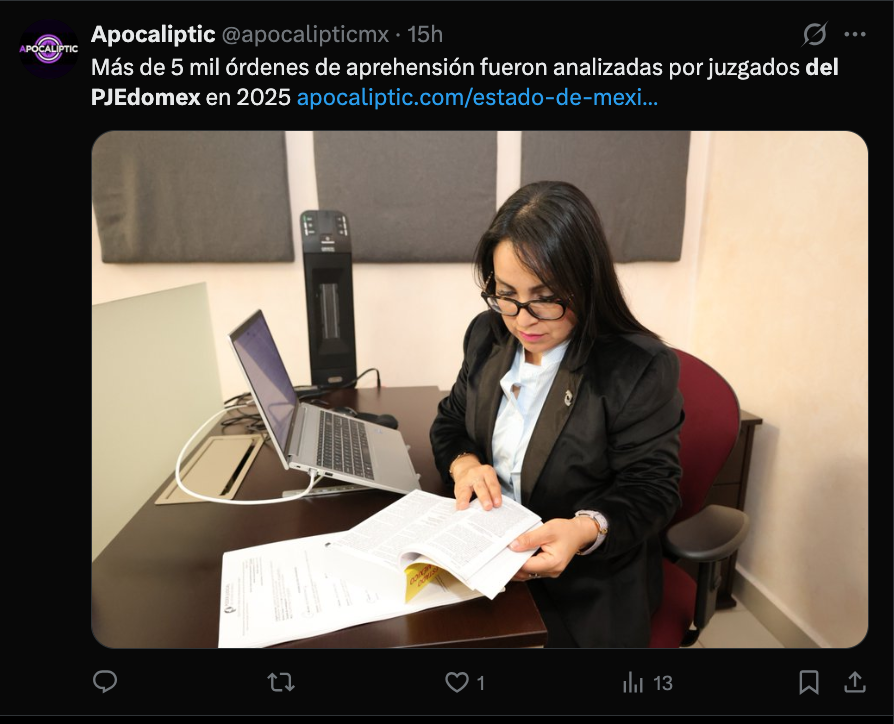The image size is (894, 724).
Task: Click the '2025' text in the tweet
Action: (263, 97)
